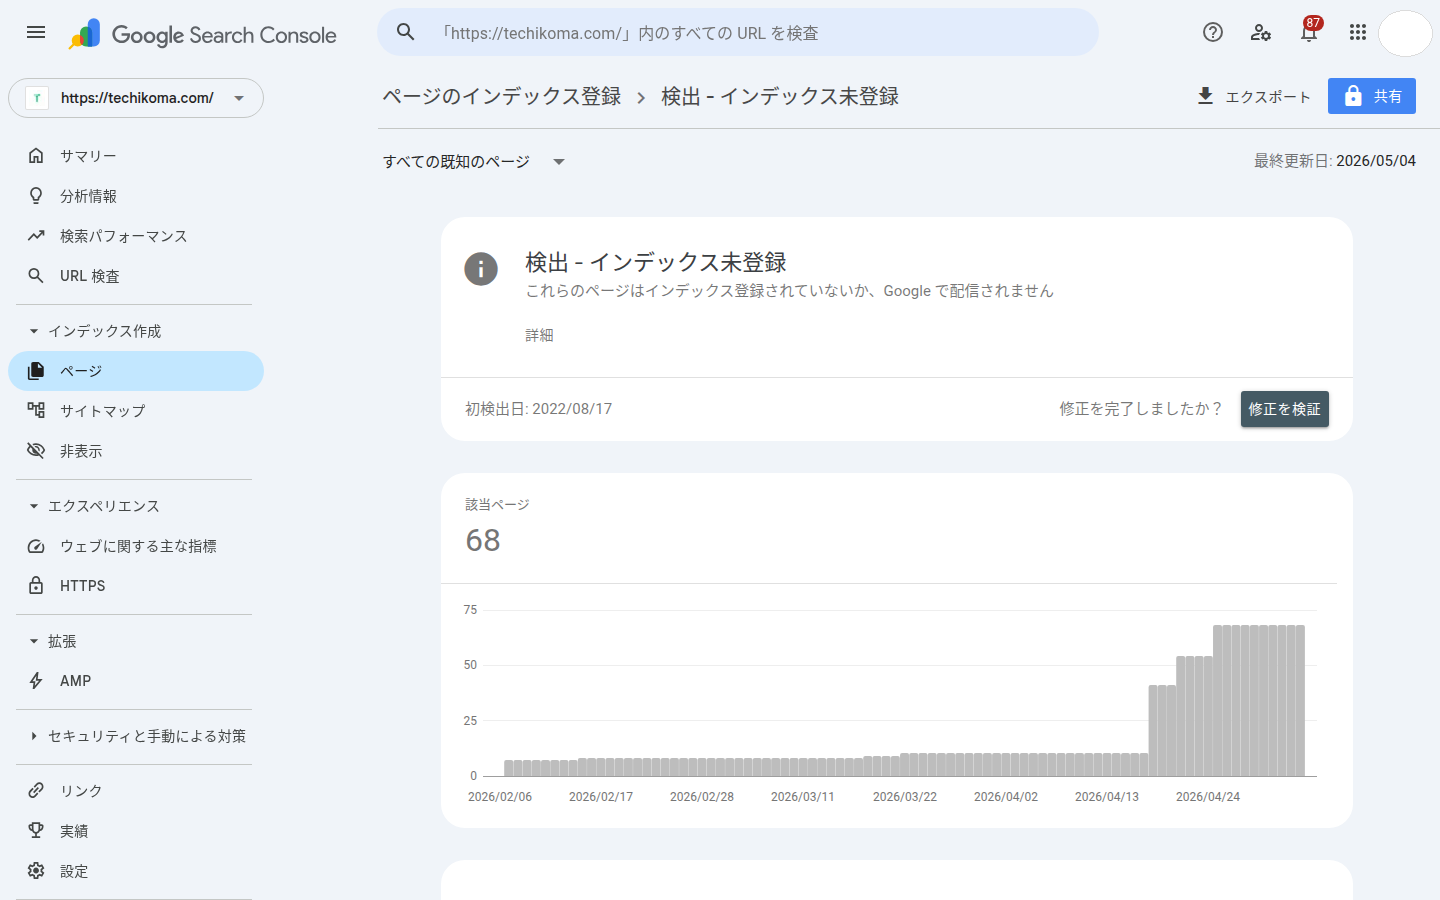The height and width of the screenshot is (900, 1440).
Task: Click the trend icon beside 検索パフォーマンス
Action: pyautogui.click(x=36, y=235)
